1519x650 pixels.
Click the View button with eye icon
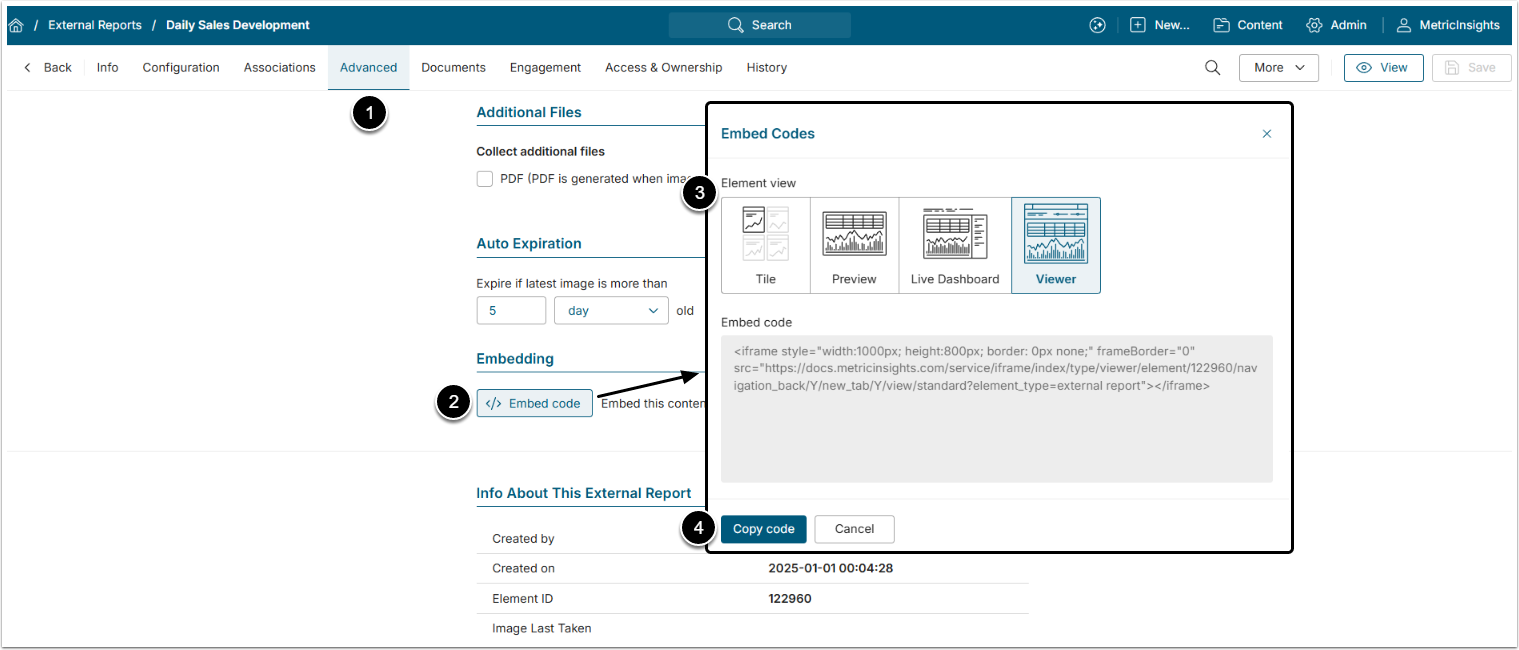(x=1383, y=68)
